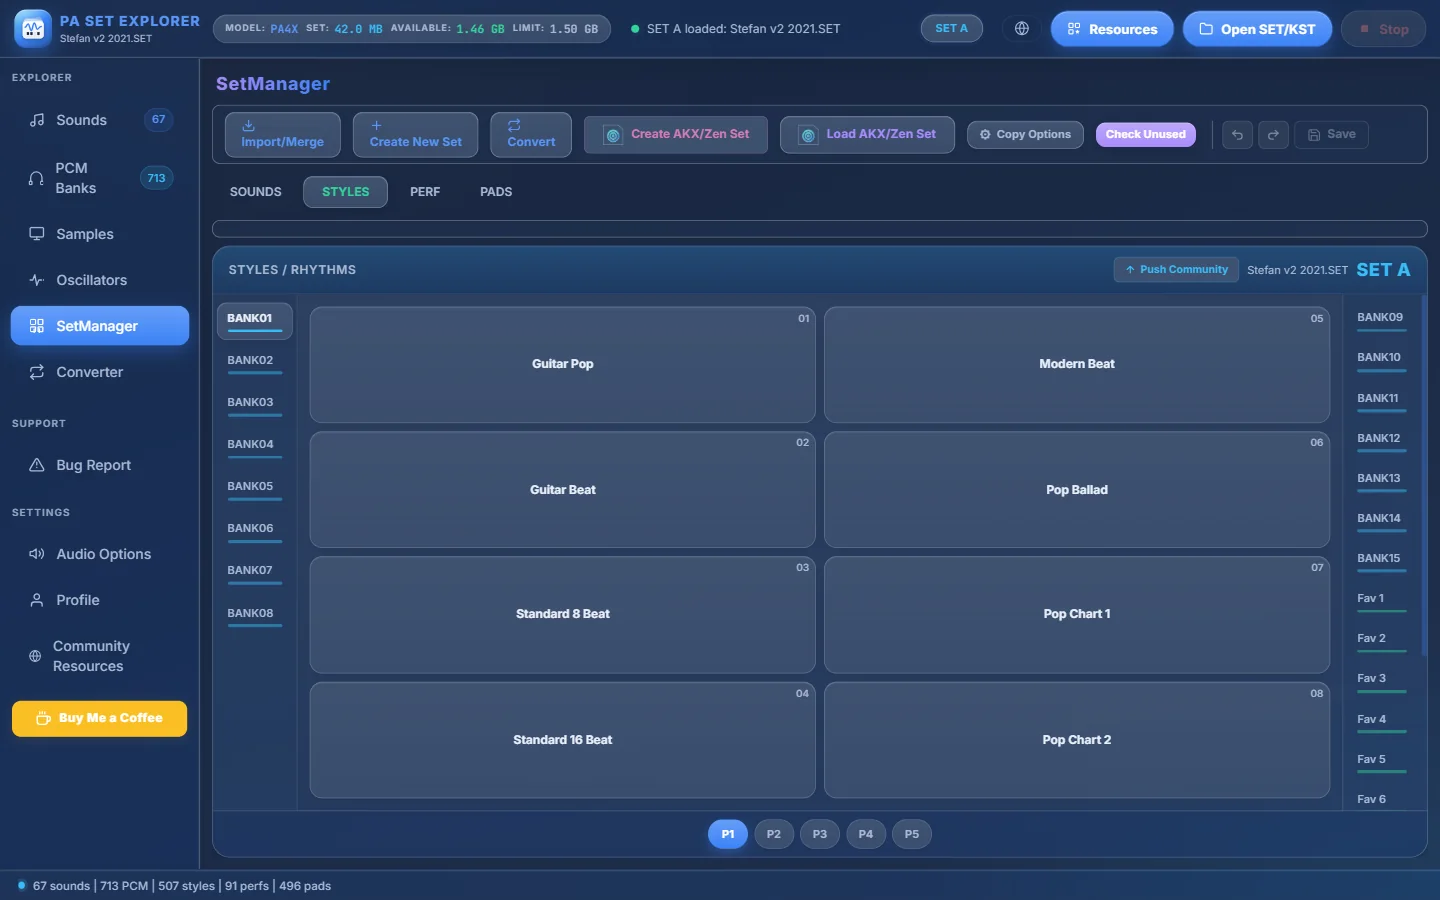Open Community Resources in sidebar

coord(100,656)
